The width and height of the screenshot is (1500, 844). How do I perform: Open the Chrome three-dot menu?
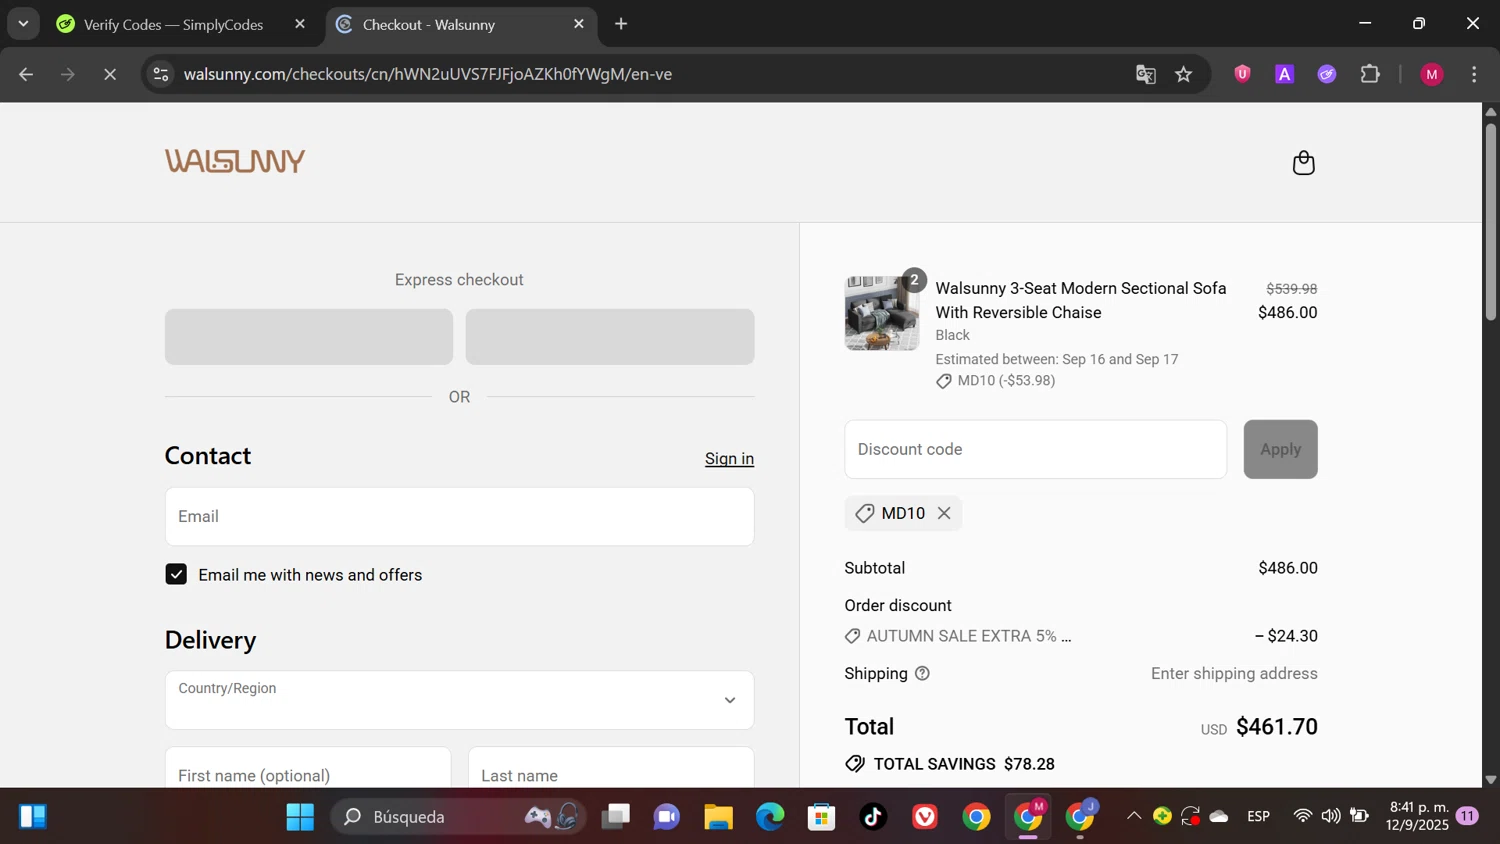pyautogui.click(x=1474, y=74)
